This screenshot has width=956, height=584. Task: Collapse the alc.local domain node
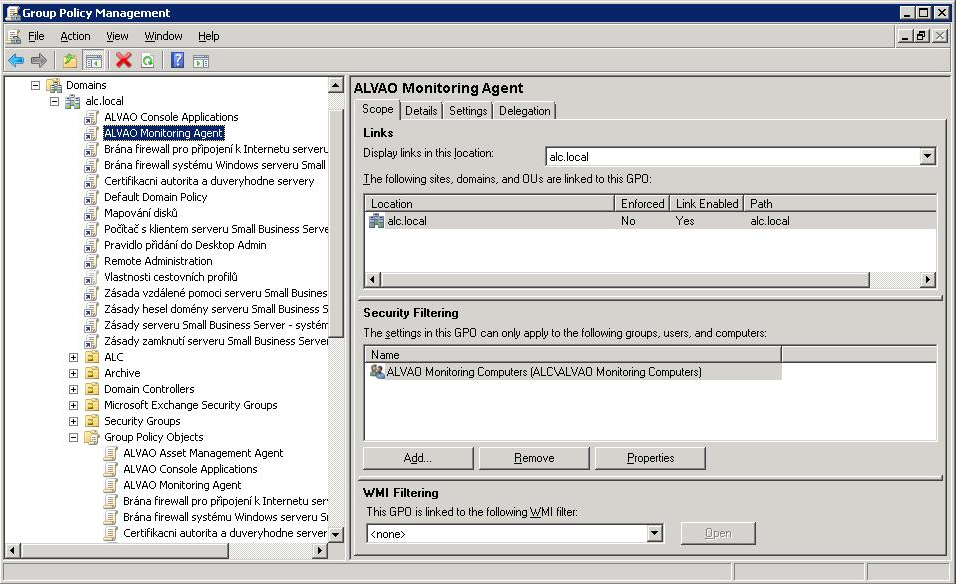pyautogui.click(x=55, y=101)
